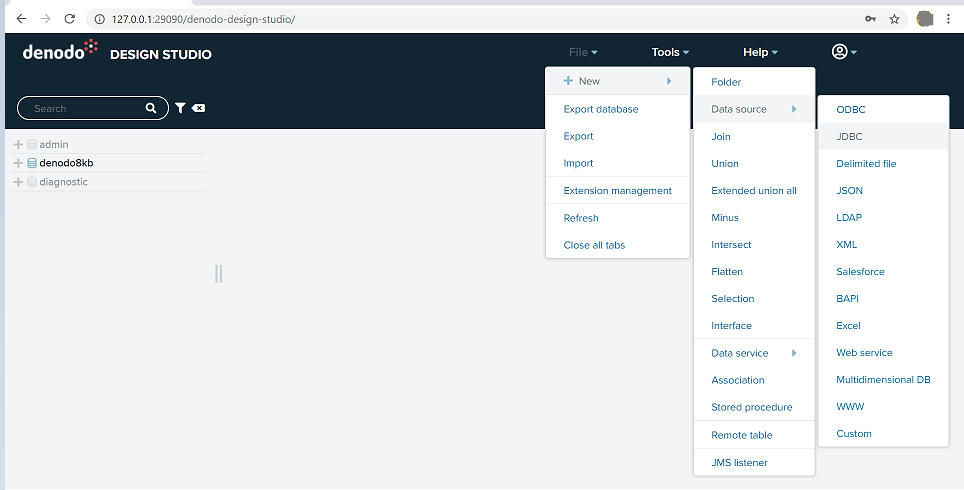Open the Help menu dropdown
964x490 pixels.
pyautogui.click(x=761, y=52)
